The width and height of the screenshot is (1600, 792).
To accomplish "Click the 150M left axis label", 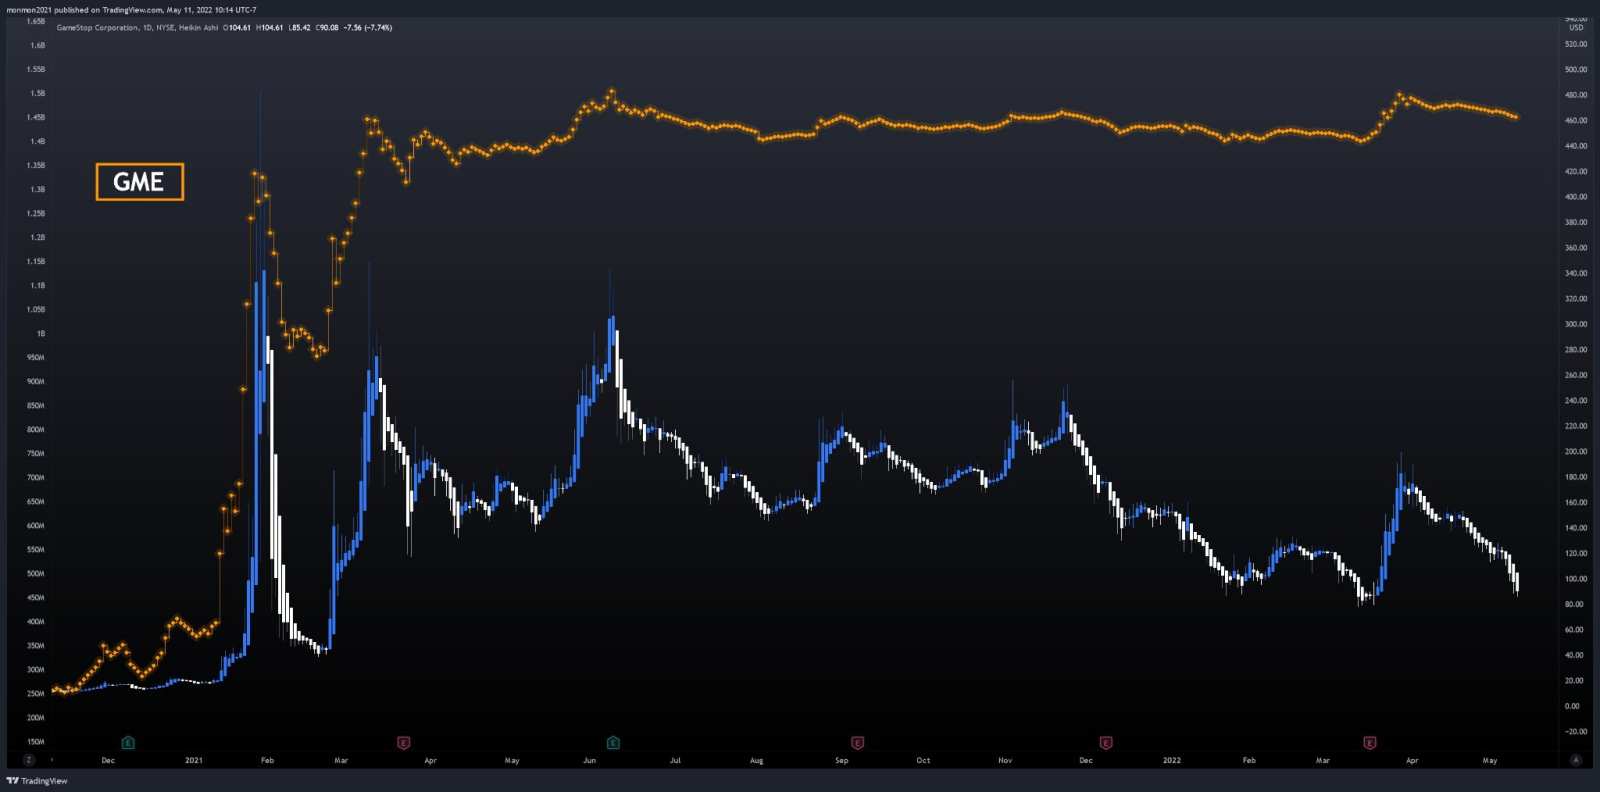I will [36, 742].
